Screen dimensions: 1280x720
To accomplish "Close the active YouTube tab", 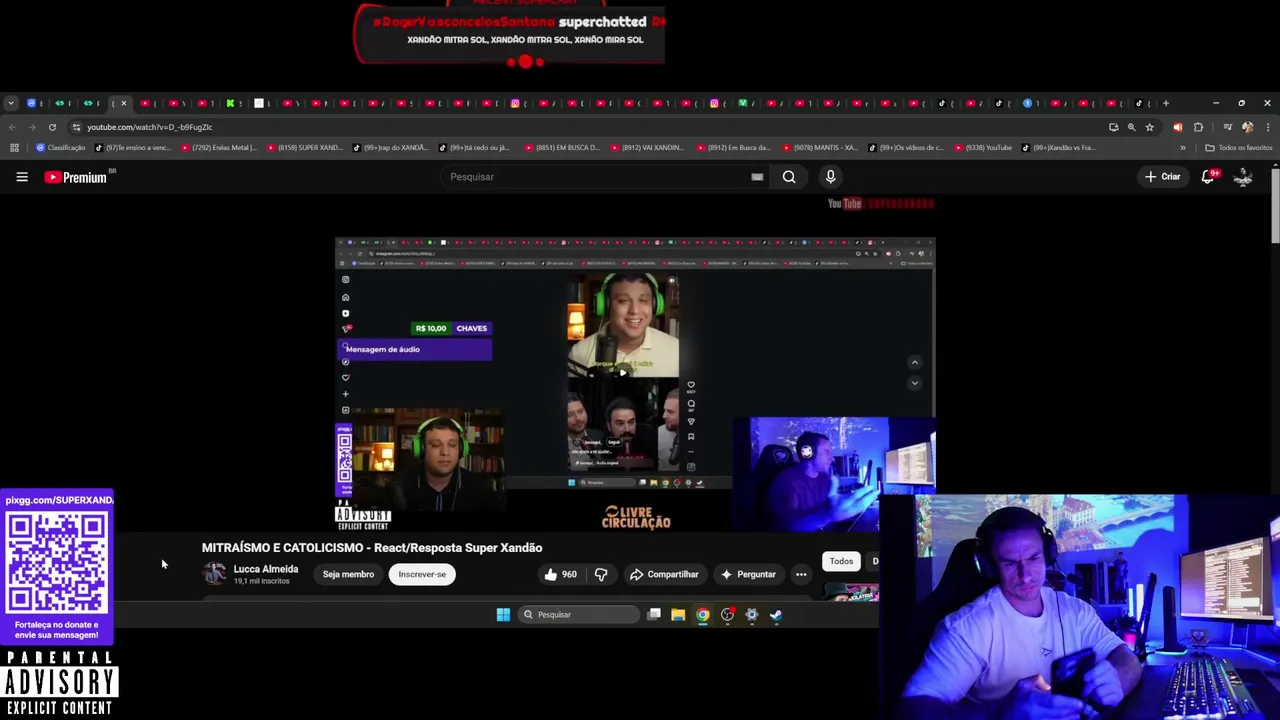I will [x=124, y=103].
